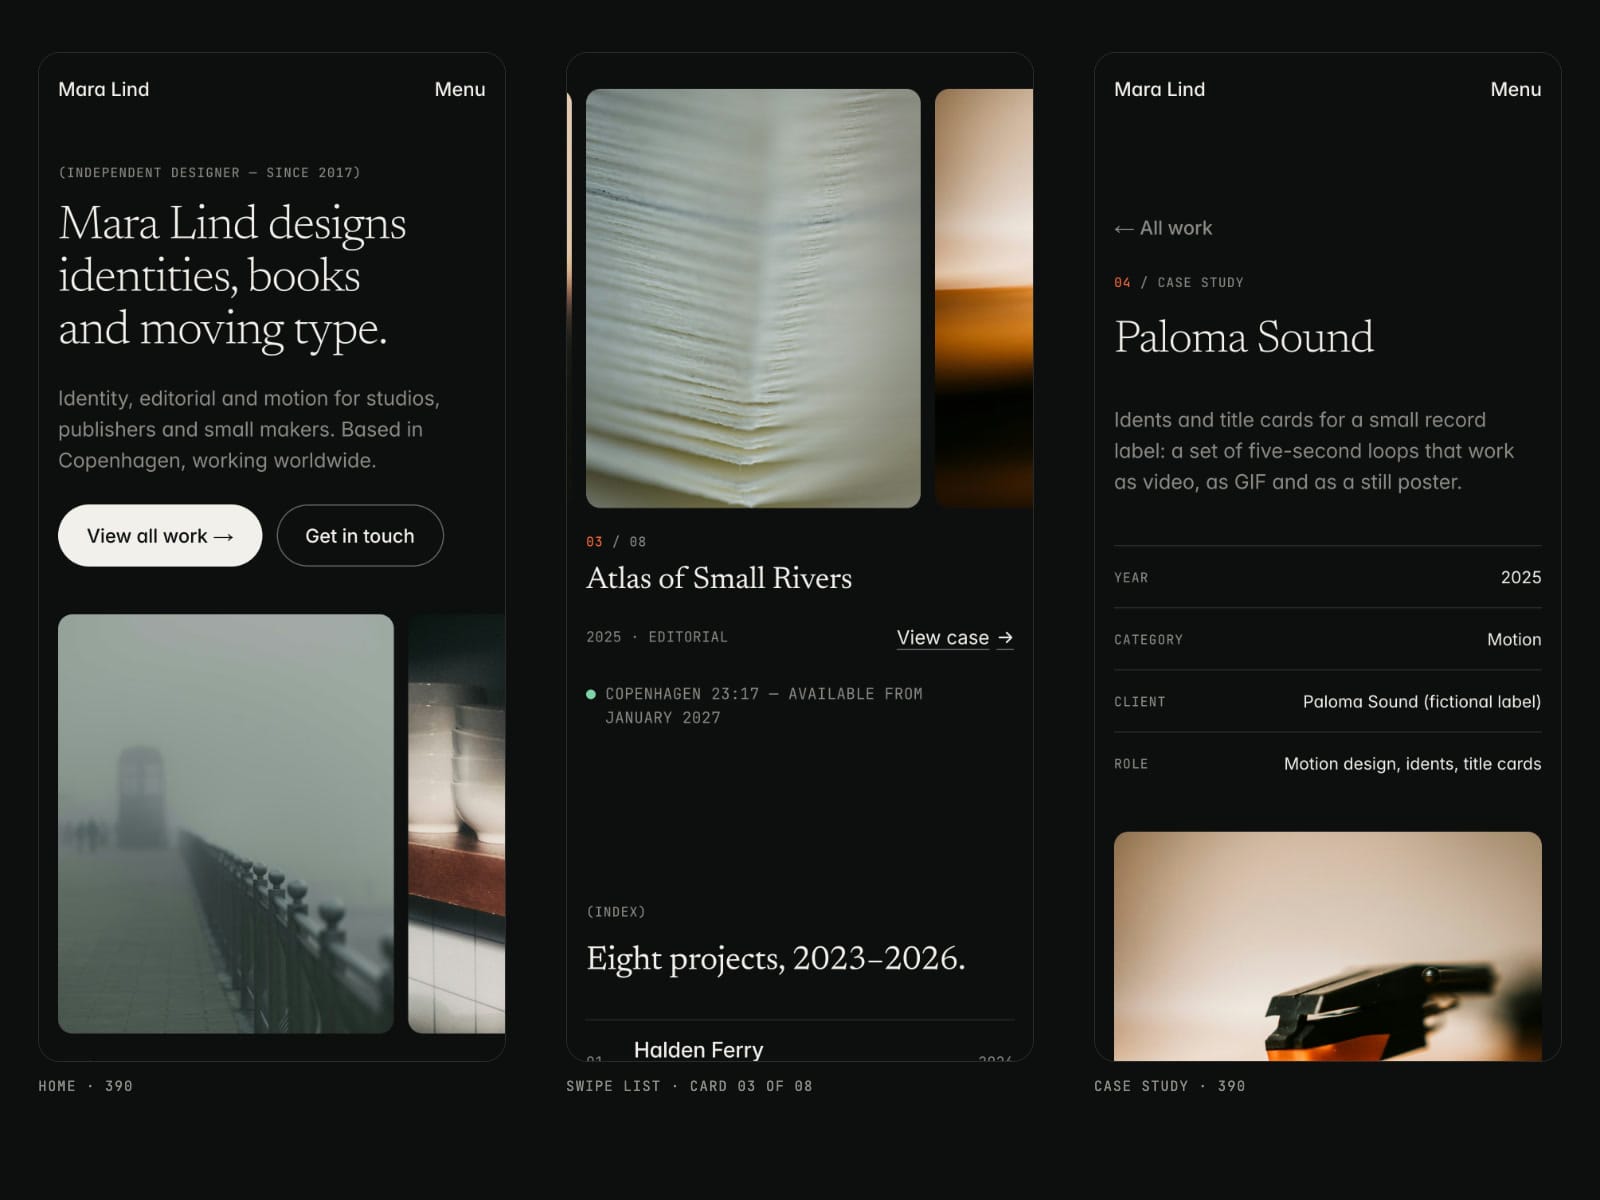Click the 04 / Case Study label

[x=1179, y=283]
